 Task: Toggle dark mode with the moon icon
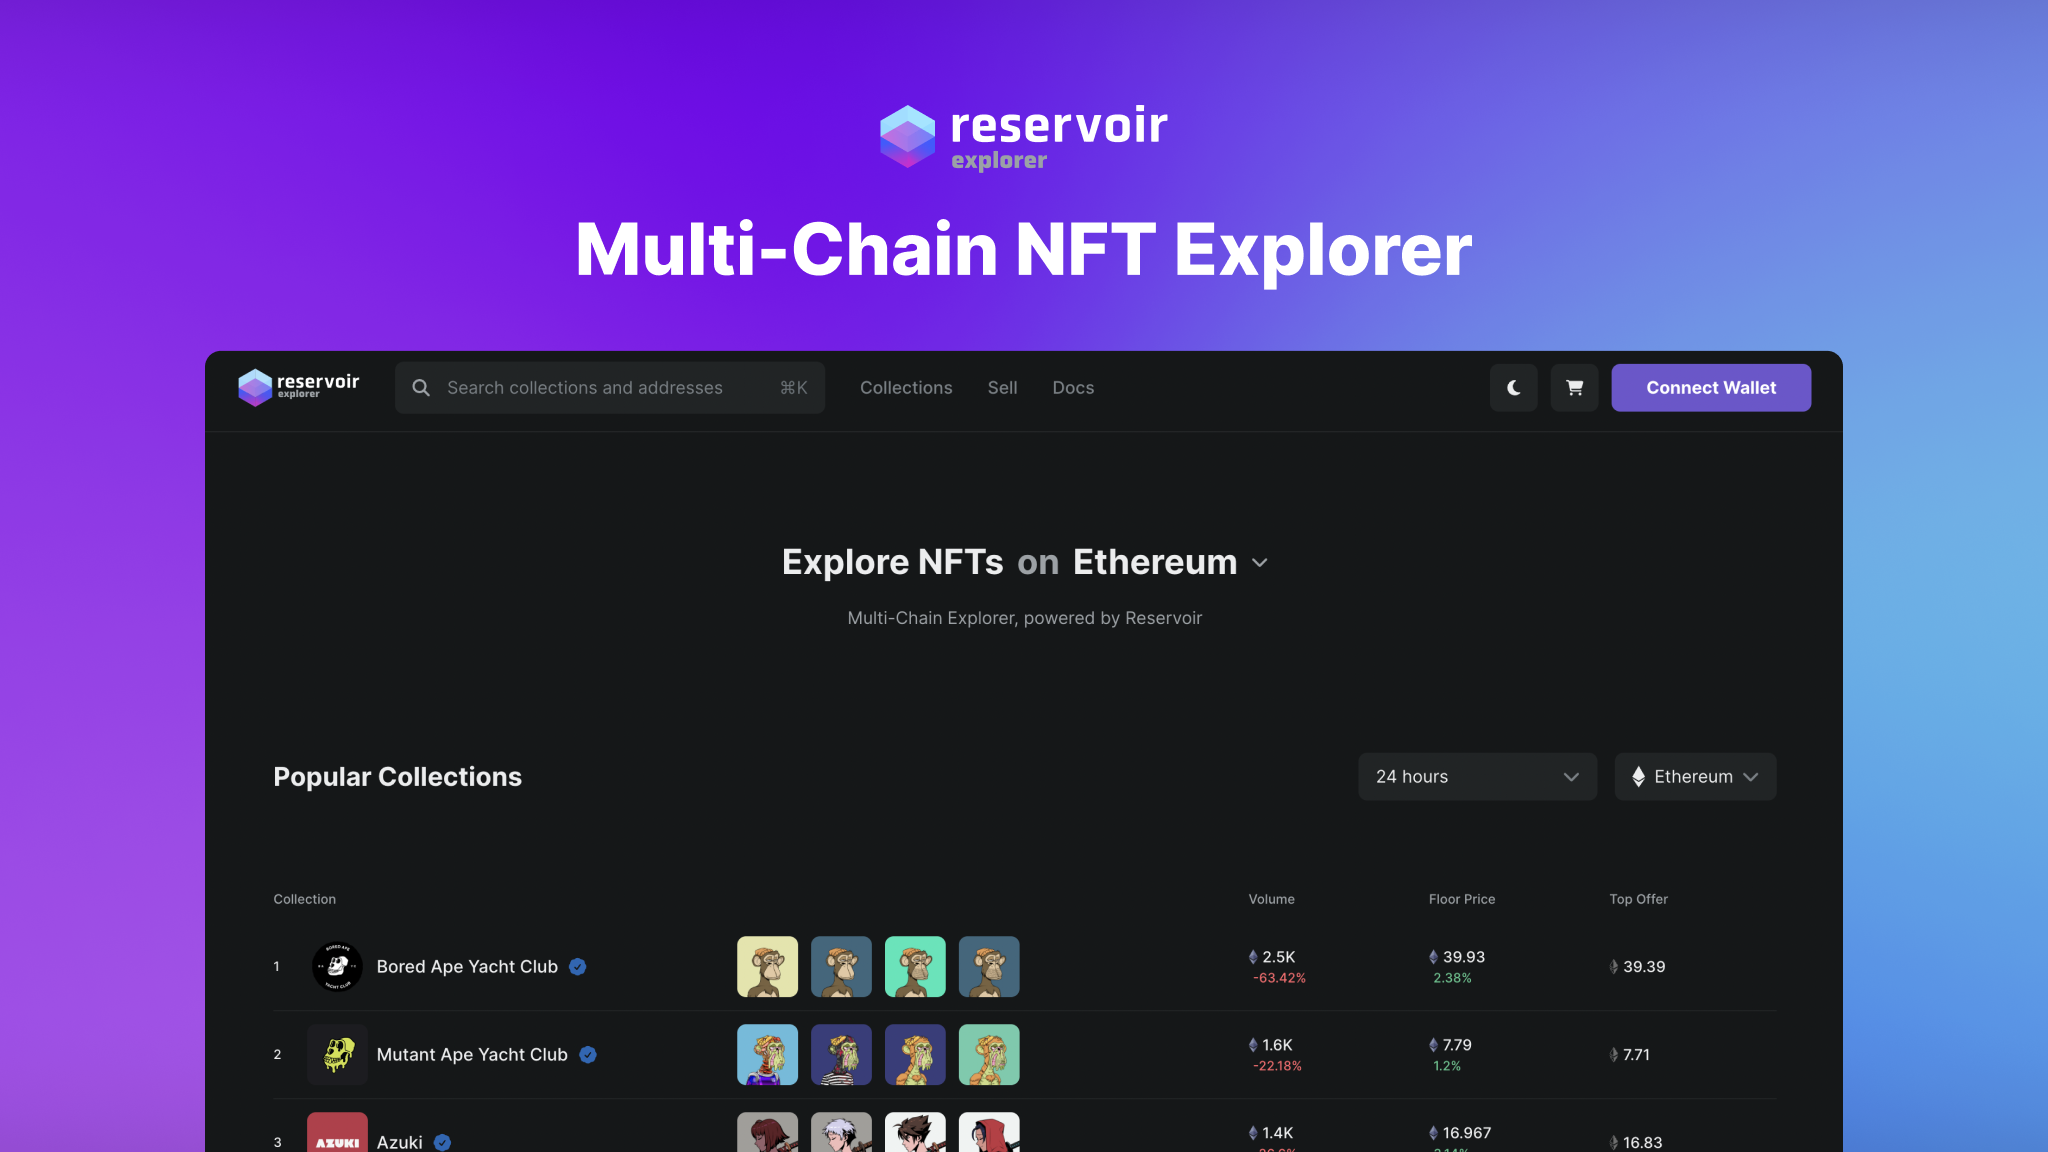pyautogui.click(x=1514, y=388)
